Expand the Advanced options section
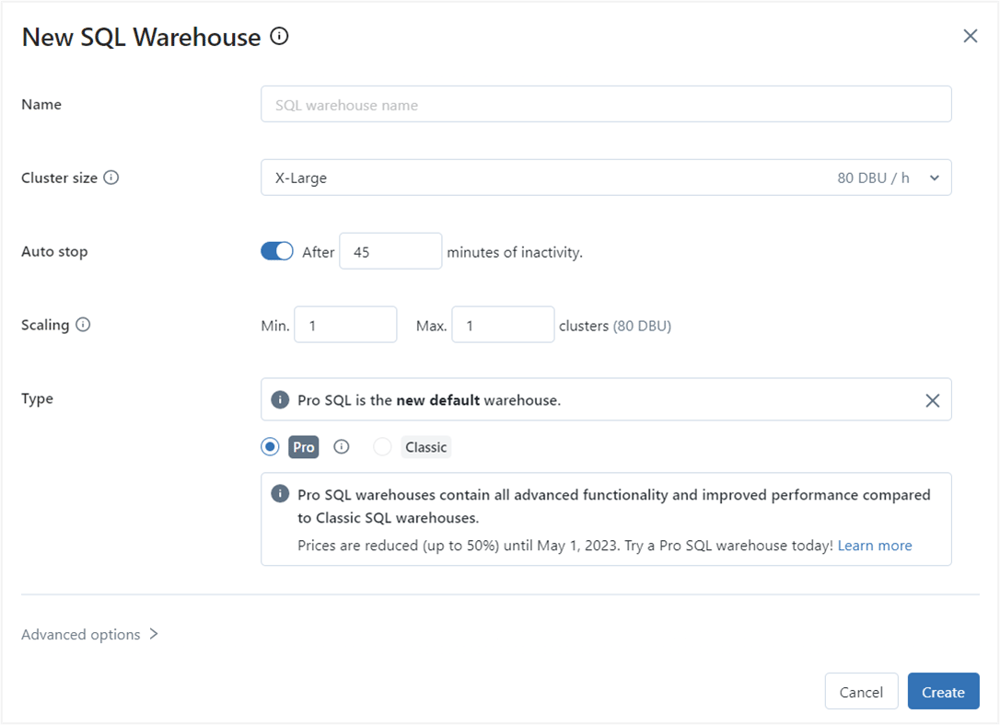 (90, 634)
